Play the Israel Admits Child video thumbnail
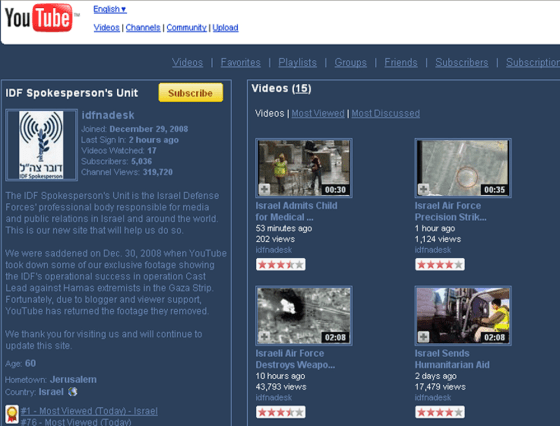560x426 pixels. 304,168
